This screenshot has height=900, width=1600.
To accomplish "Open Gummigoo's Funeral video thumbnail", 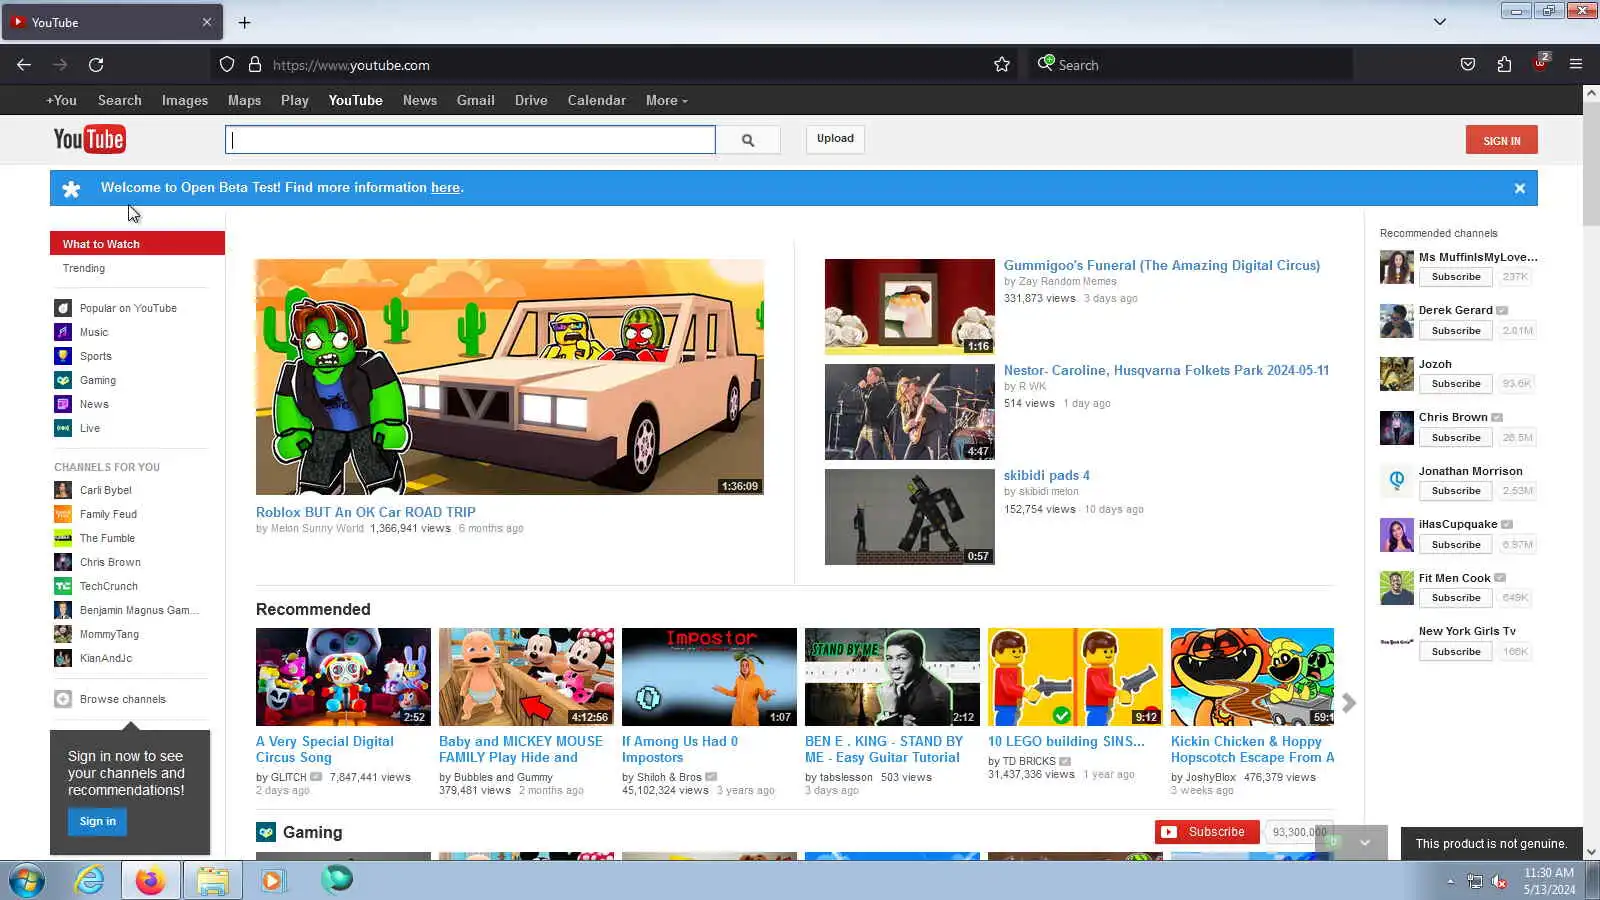I will pyautogui.click(x=910, y=307).
